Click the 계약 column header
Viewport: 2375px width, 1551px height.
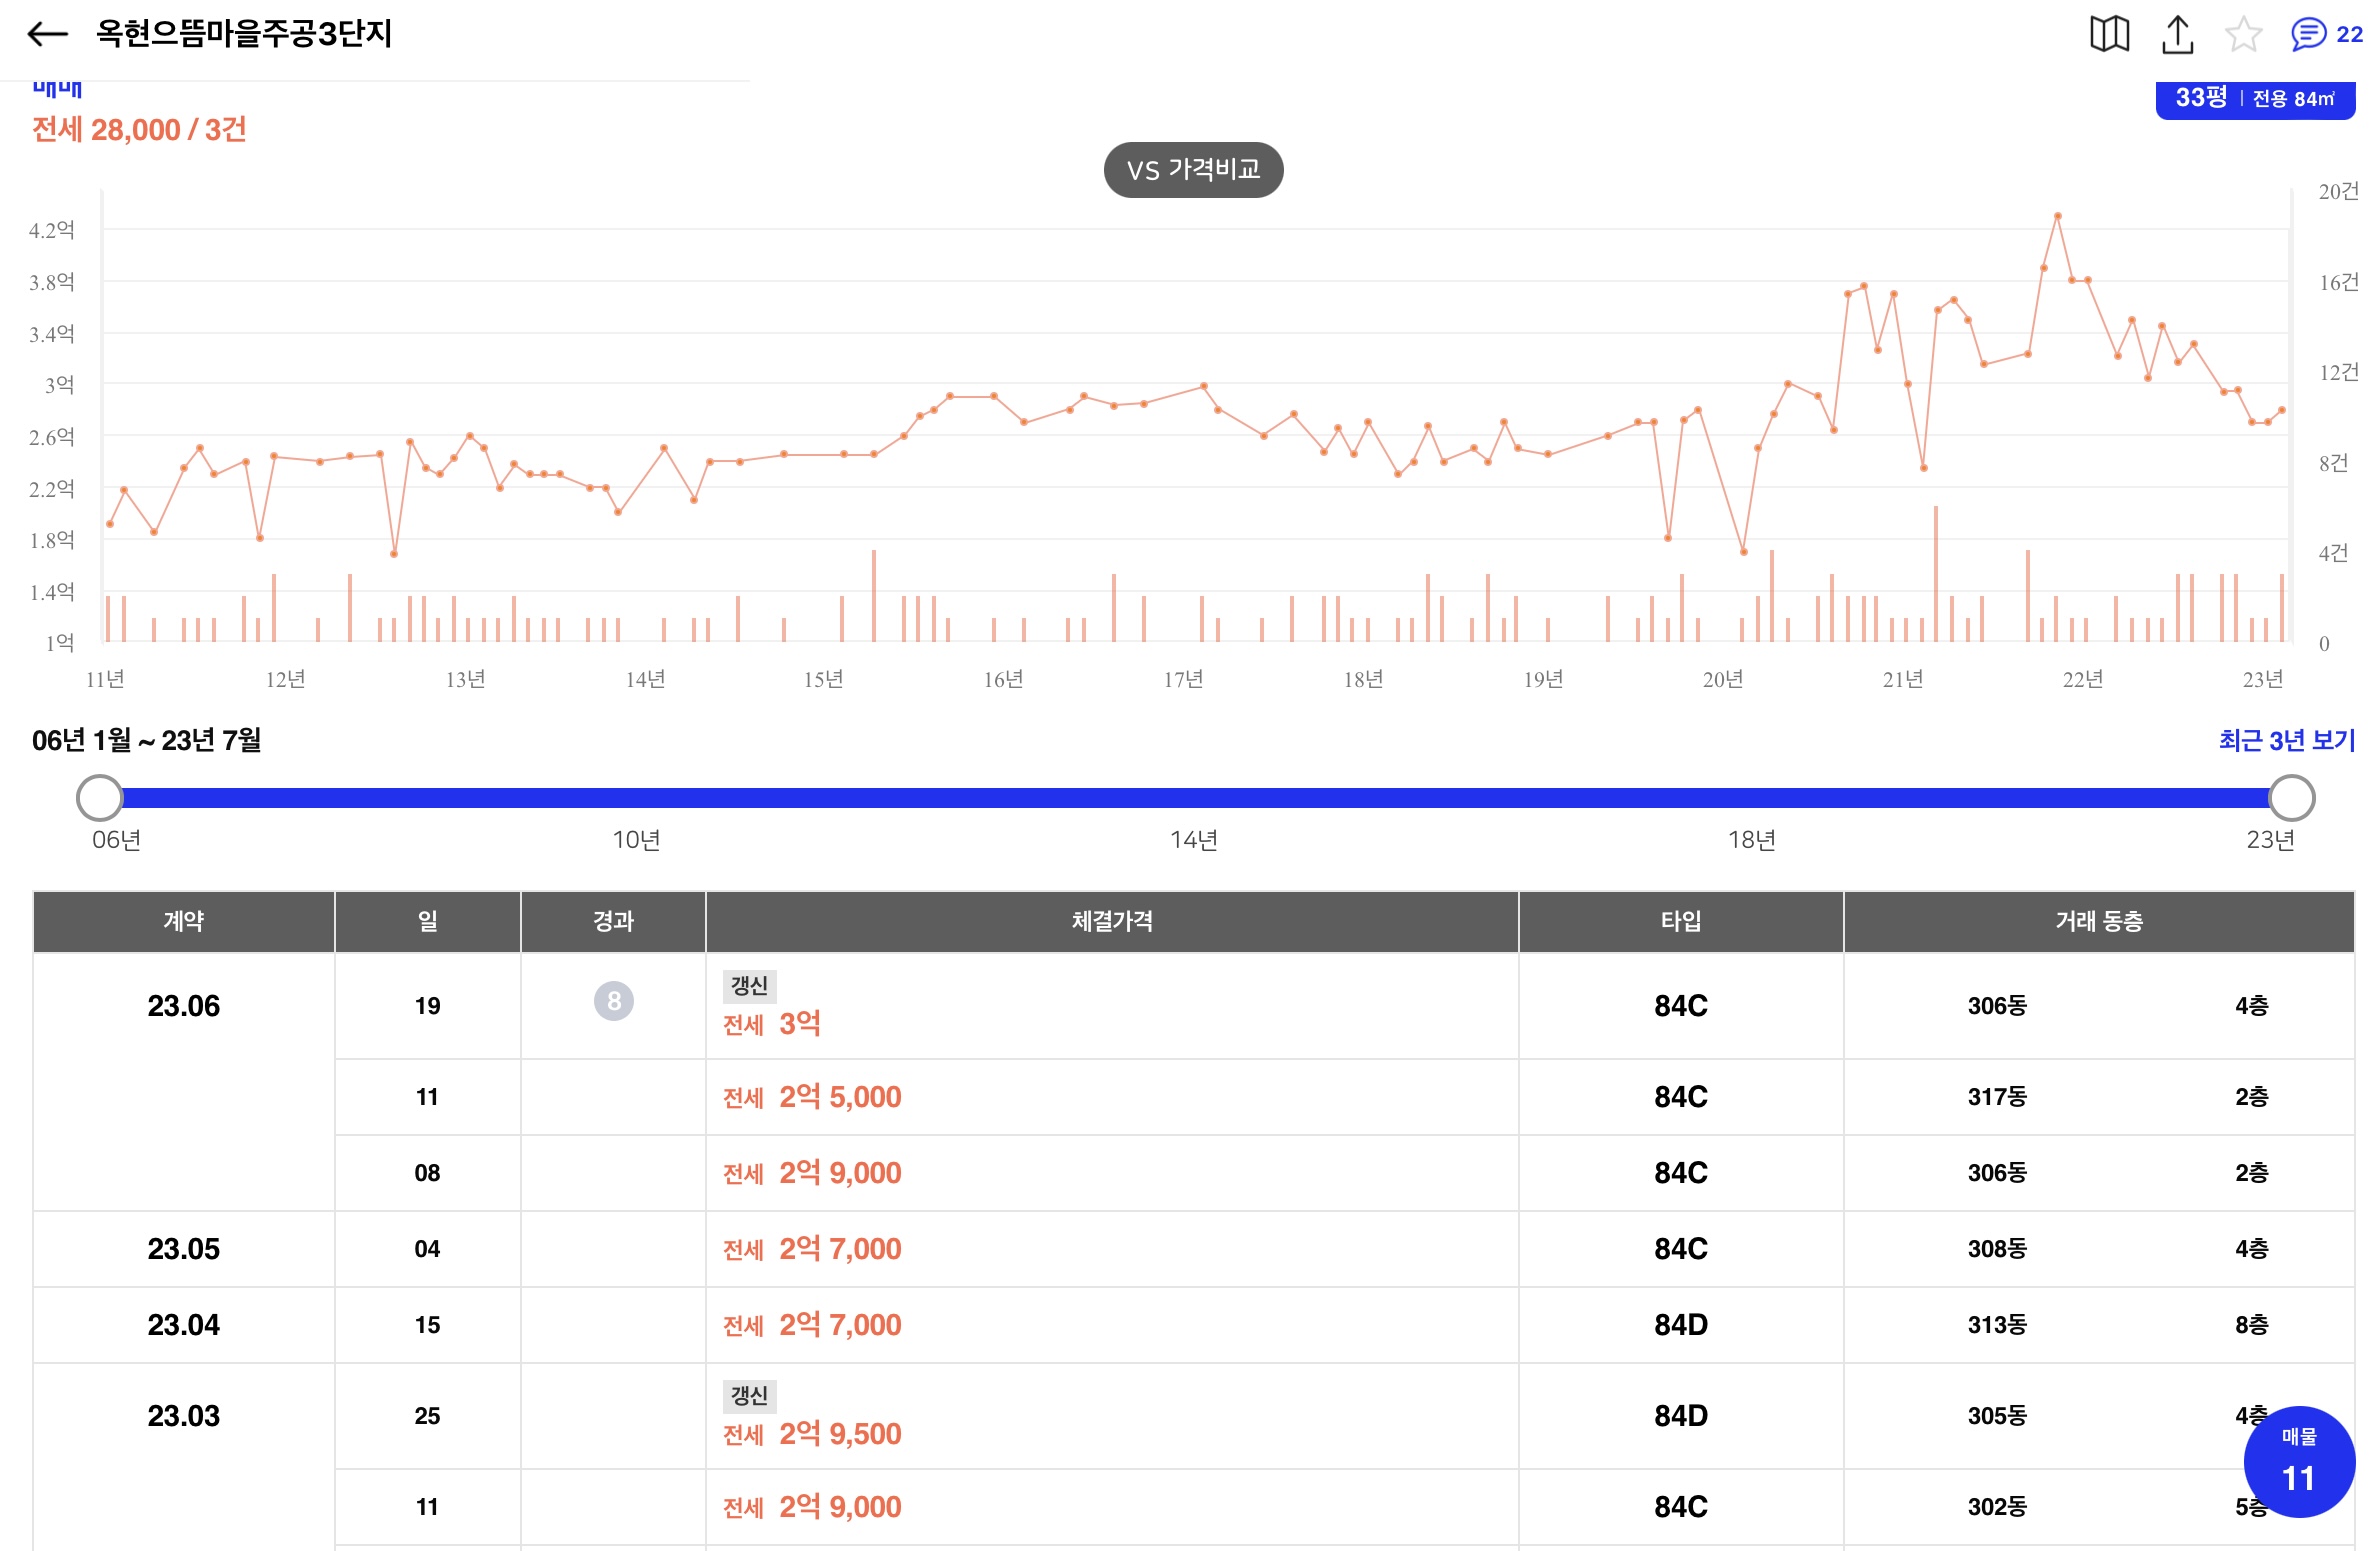click(183, 921)
